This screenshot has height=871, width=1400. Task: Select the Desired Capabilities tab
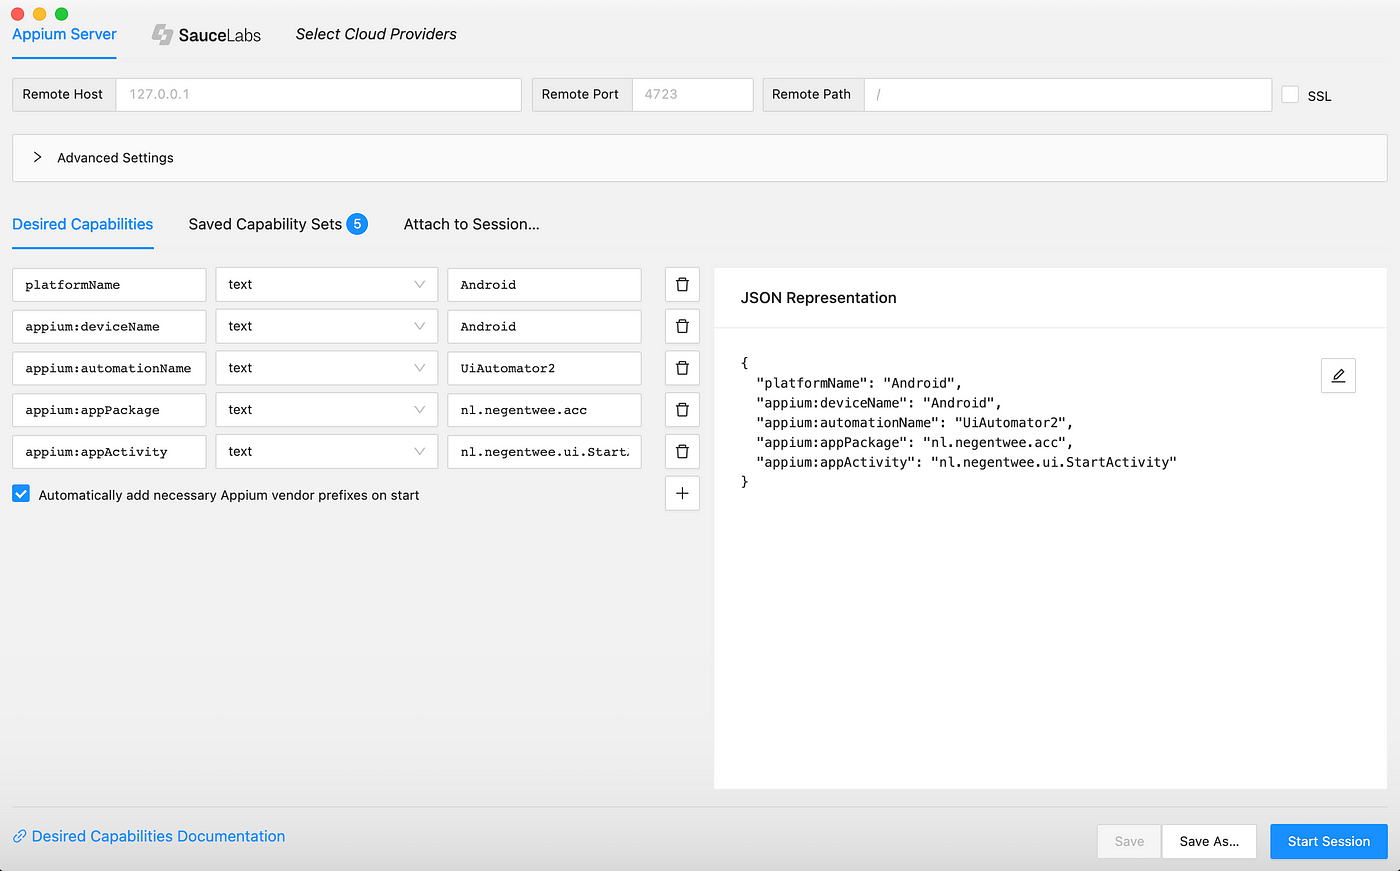83,224
